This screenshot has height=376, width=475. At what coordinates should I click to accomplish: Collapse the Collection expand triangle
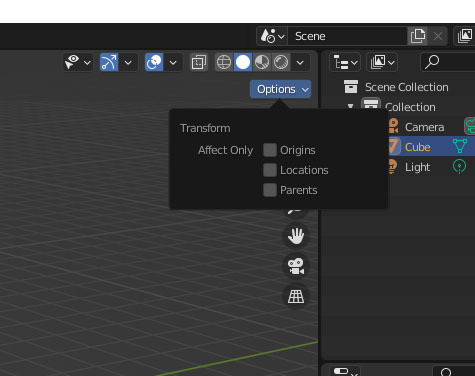click(350, 106)
